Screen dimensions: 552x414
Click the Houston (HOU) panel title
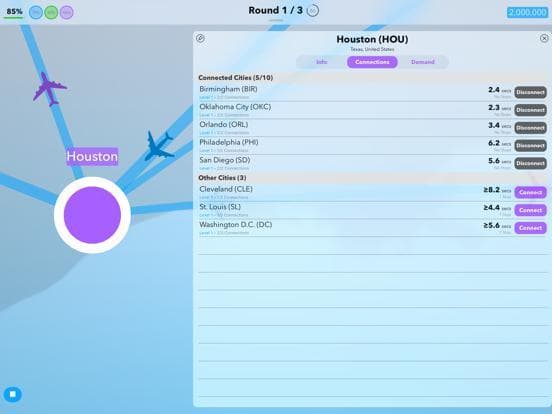pos(372,39)
